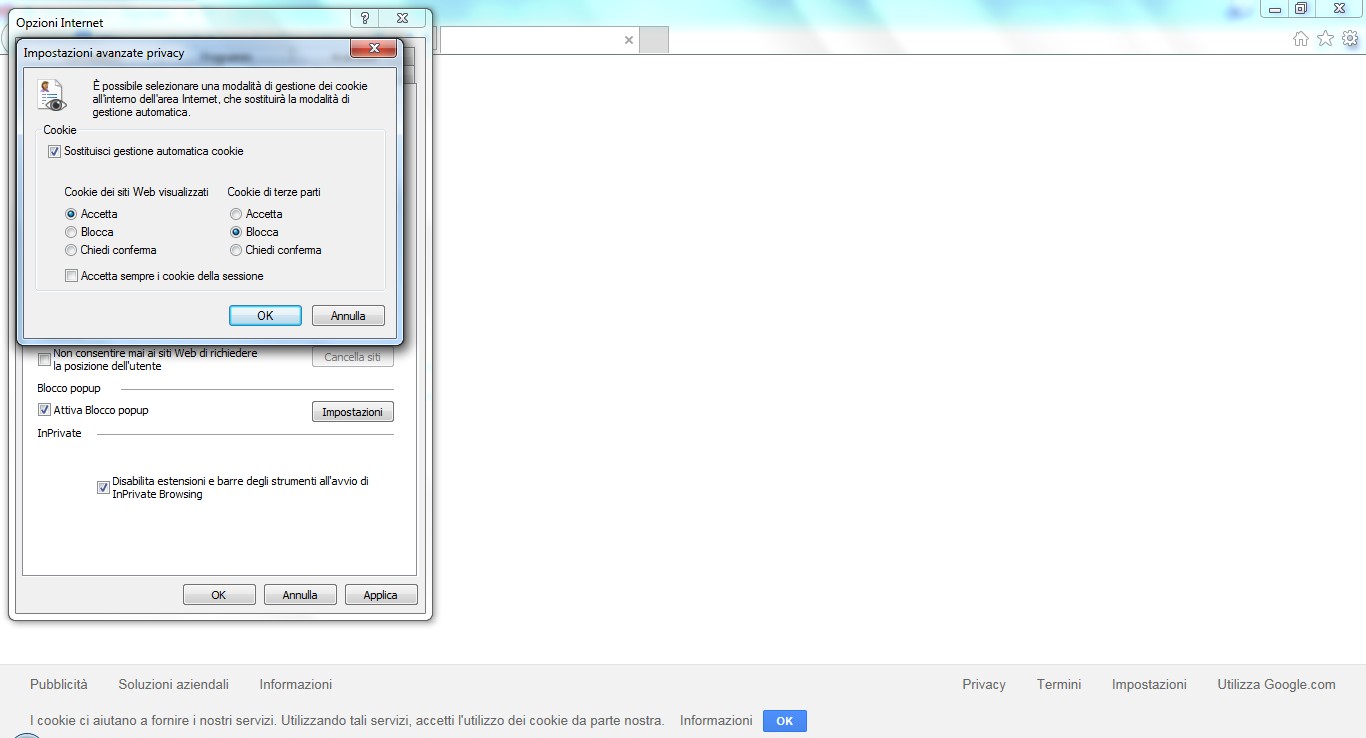Click the Home icon in the browser toolbar

pos(1300,37)
